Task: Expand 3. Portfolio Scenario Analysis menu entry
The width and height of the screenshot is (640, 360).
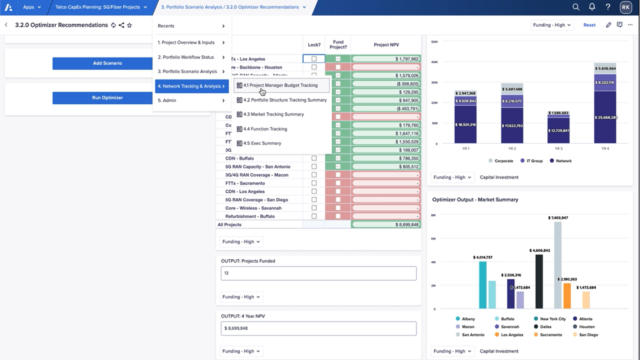Action: (x=191, y=71)
